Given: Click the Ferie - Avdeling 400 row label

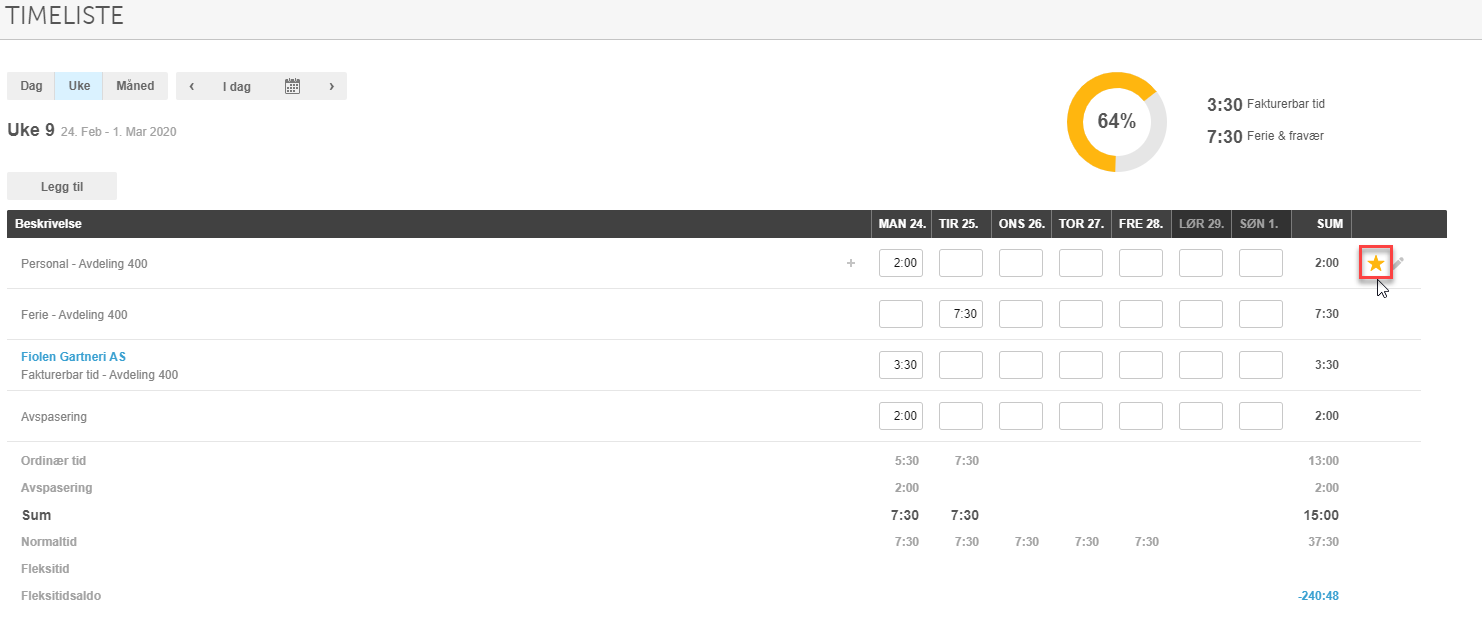Looking at the screenshot, I should coord(74,315).
